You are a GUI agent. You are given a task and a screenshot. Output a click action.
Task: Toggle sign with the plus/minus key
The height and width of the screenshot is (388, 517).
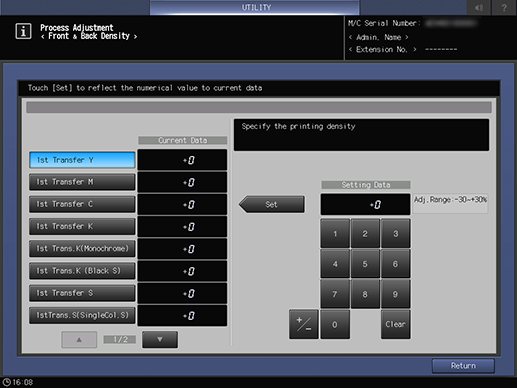[304, 324]
